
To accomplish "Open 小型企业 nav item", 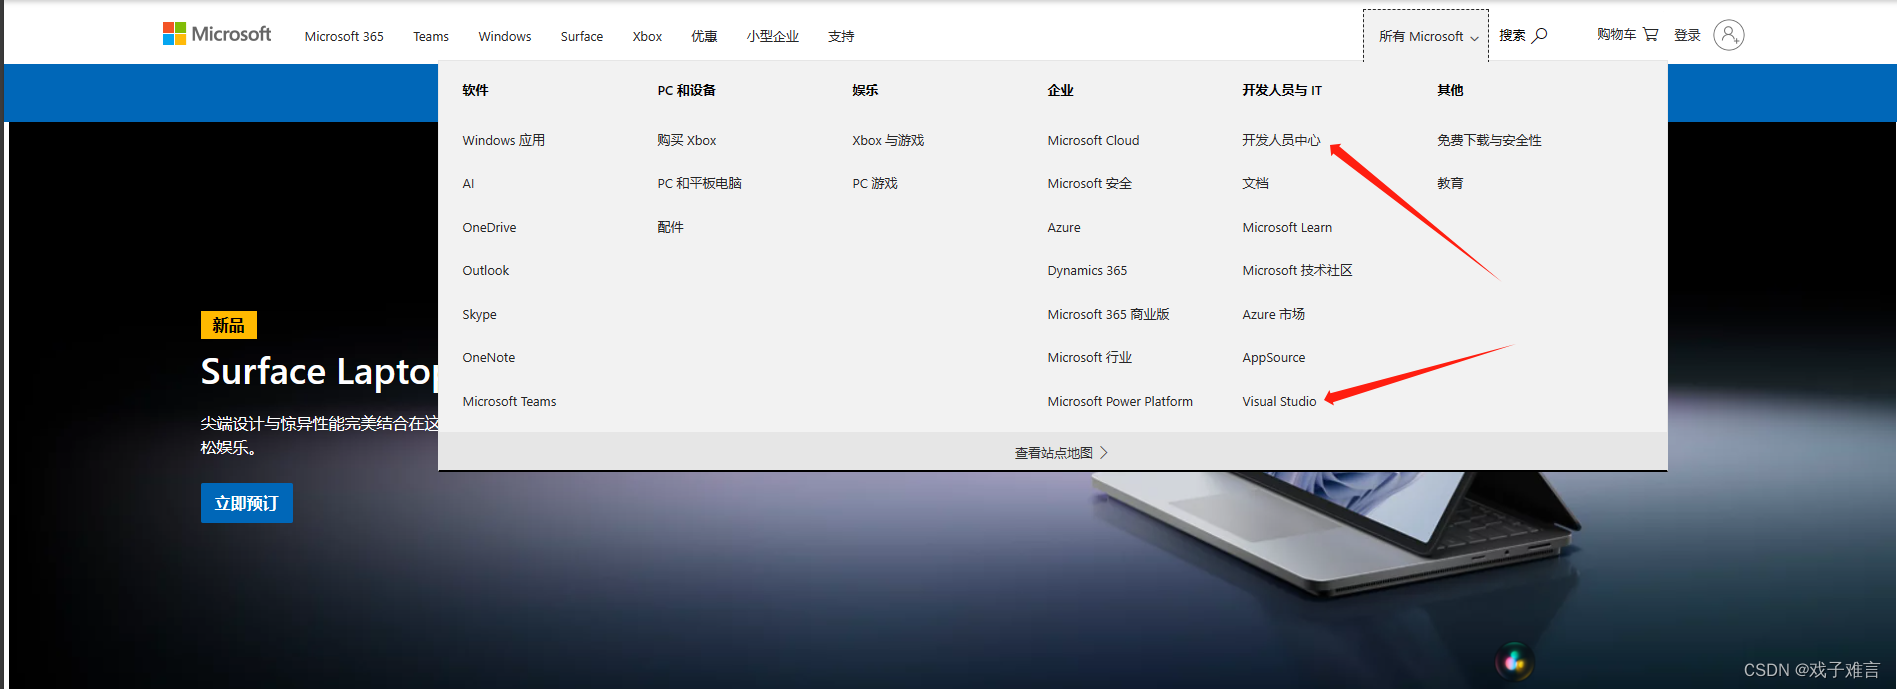I will pyautogui.click(x=772, y=36).
